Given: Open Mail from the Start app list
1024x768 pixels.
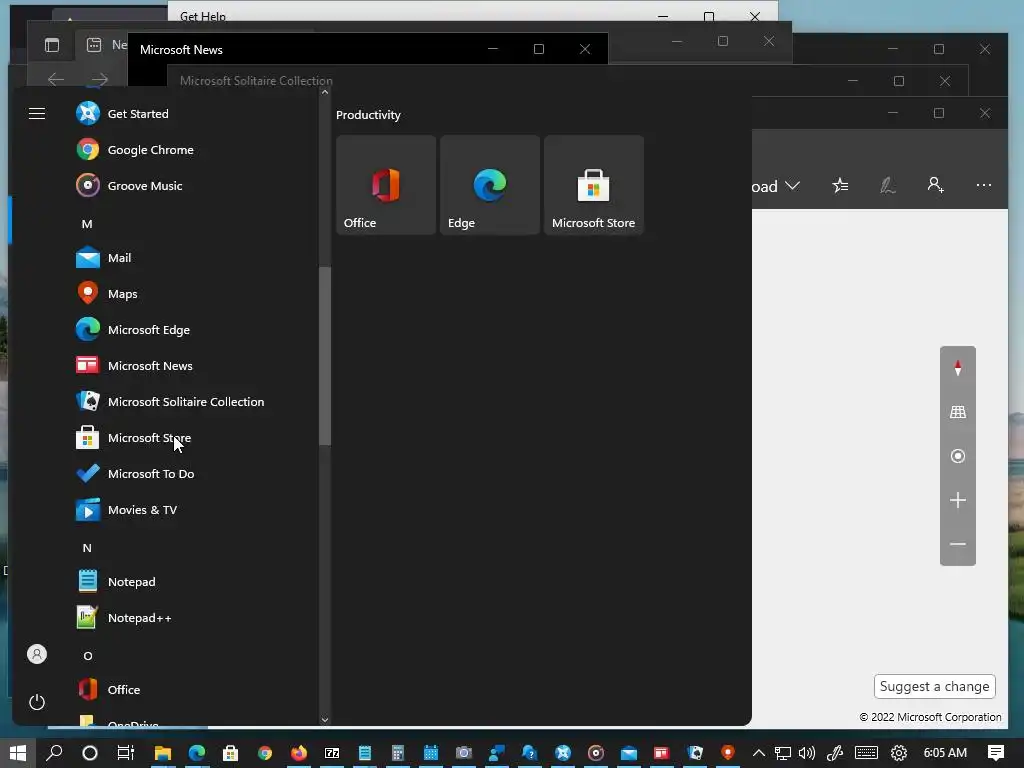Looking at the screenshot, I should tap(103, 257).
